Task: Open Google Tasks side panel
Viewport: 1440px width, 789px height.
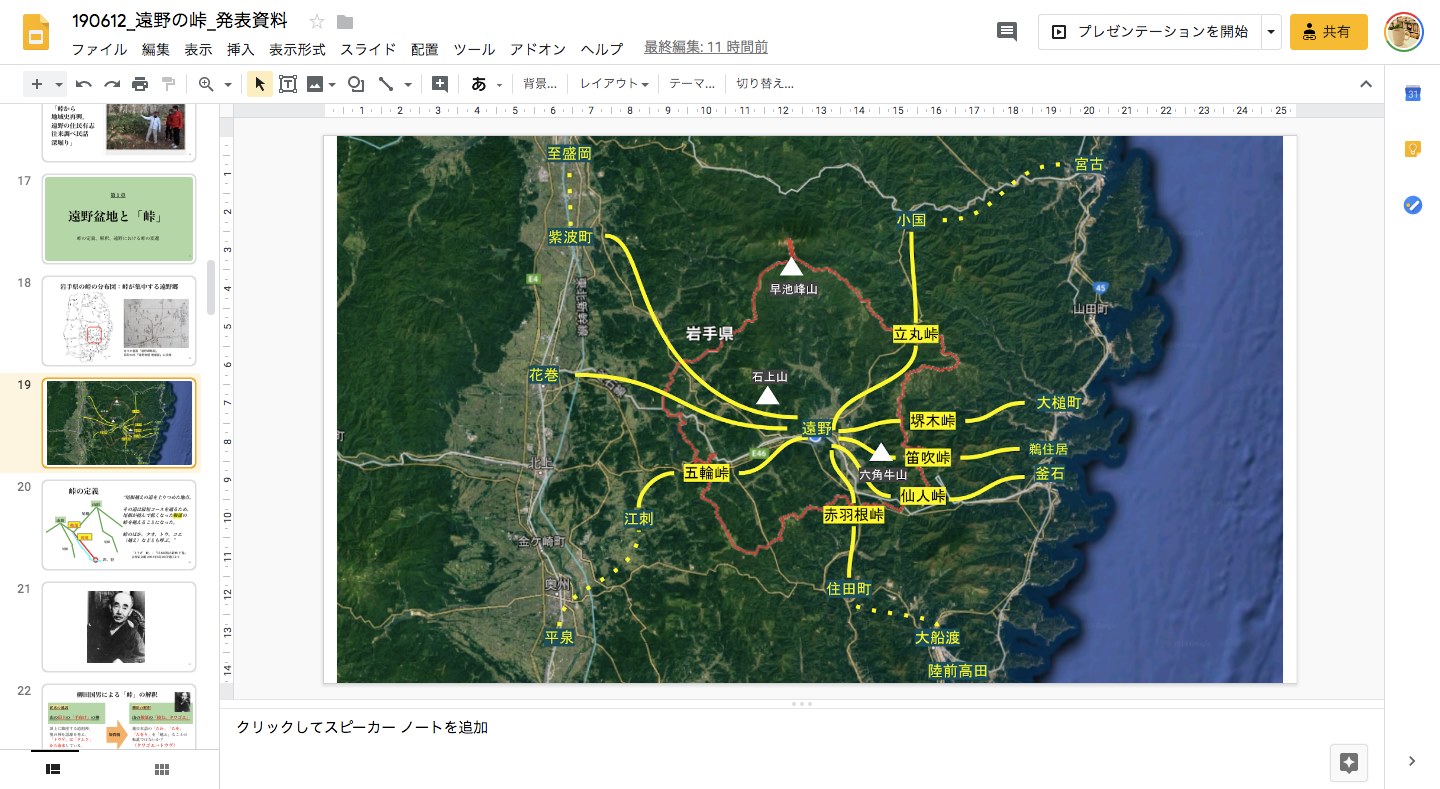Action: [1412, 205]
